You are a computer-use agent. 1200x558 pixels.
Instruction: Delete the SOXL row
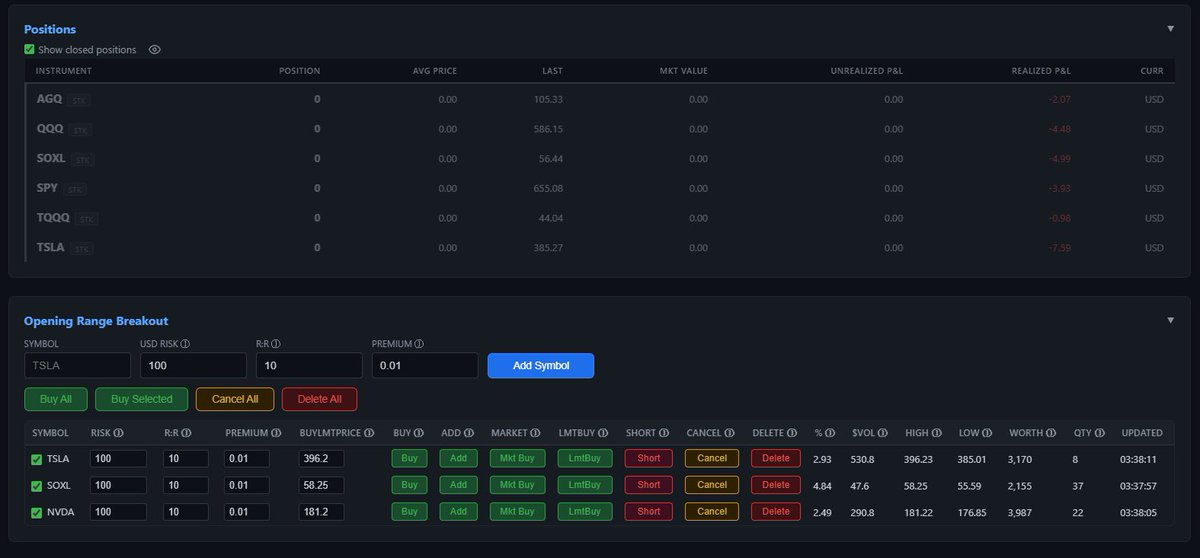click(776, 485)
